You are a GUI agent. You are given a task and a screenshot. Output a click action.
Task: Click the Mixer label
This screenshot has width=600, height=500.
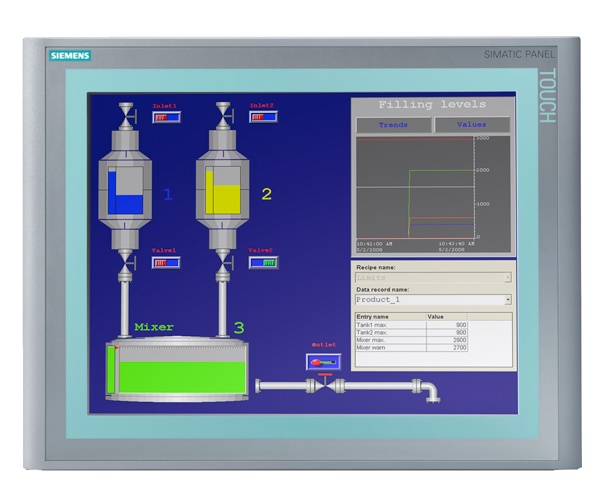tap(154, 327)
